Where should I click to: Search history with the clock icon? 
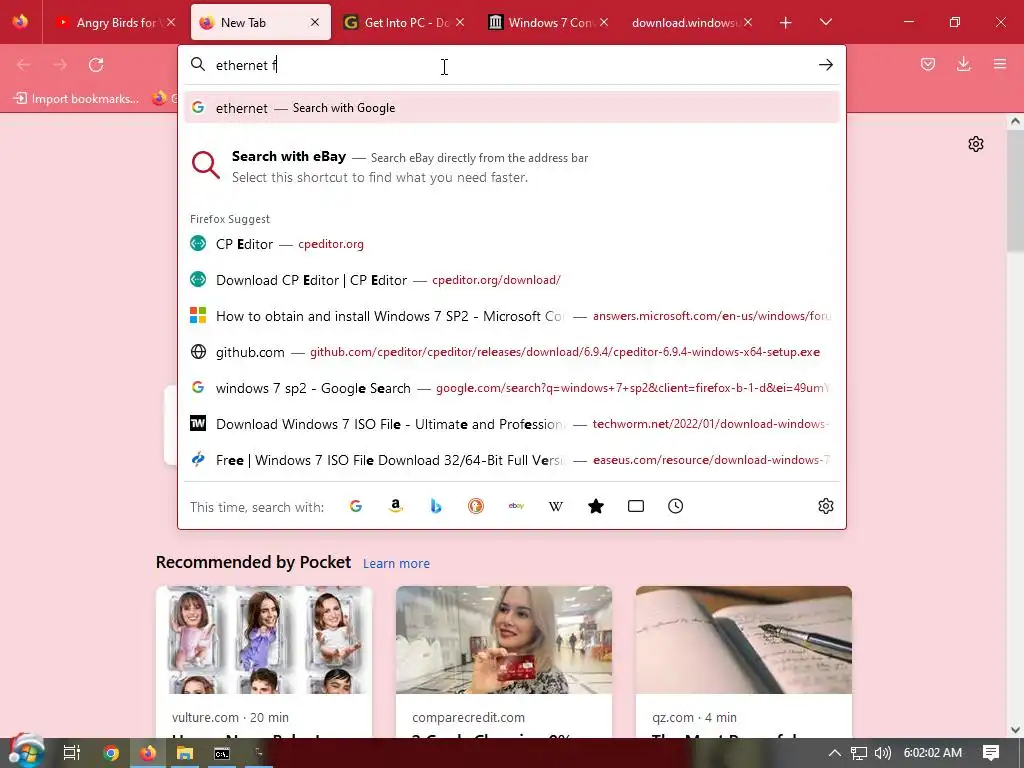point(676,506)
